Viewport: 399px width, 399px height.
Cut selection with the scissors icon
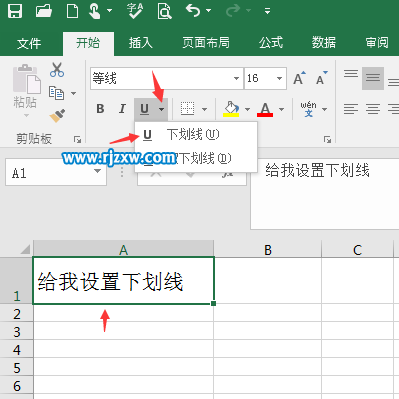(x=57, y=70)
